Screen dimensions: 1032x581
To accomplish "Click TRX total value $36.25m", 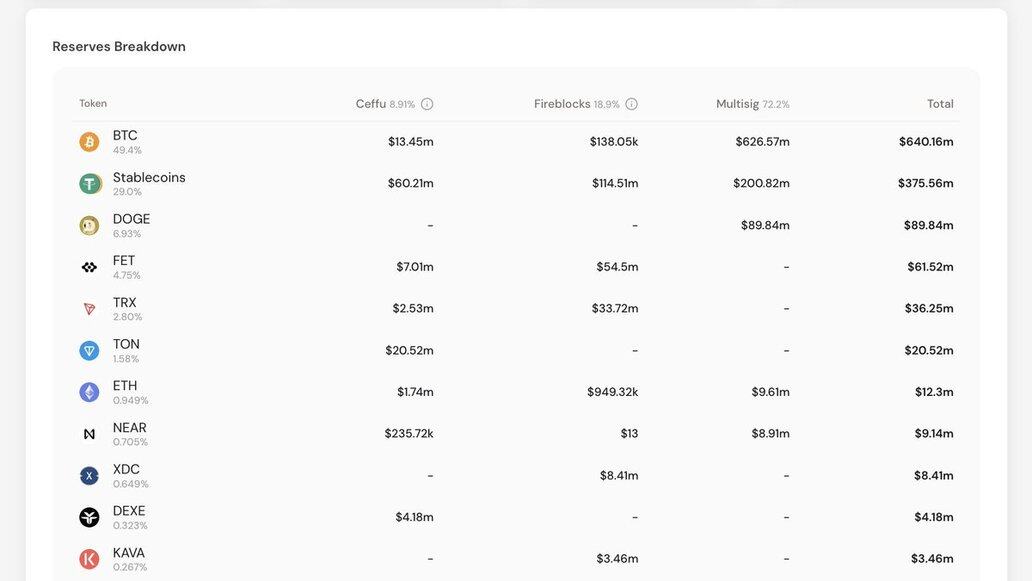I will pyautogui.click(x=929, y=309).
